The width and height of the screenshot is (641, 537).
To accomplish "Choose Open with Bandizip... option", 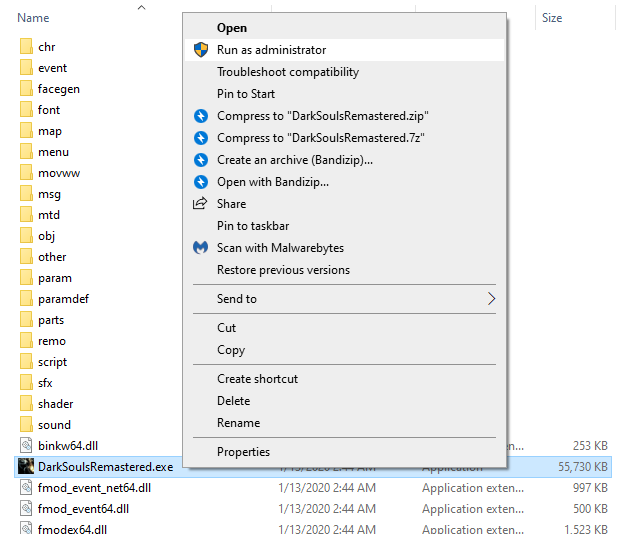I will (x=273, y=182).
